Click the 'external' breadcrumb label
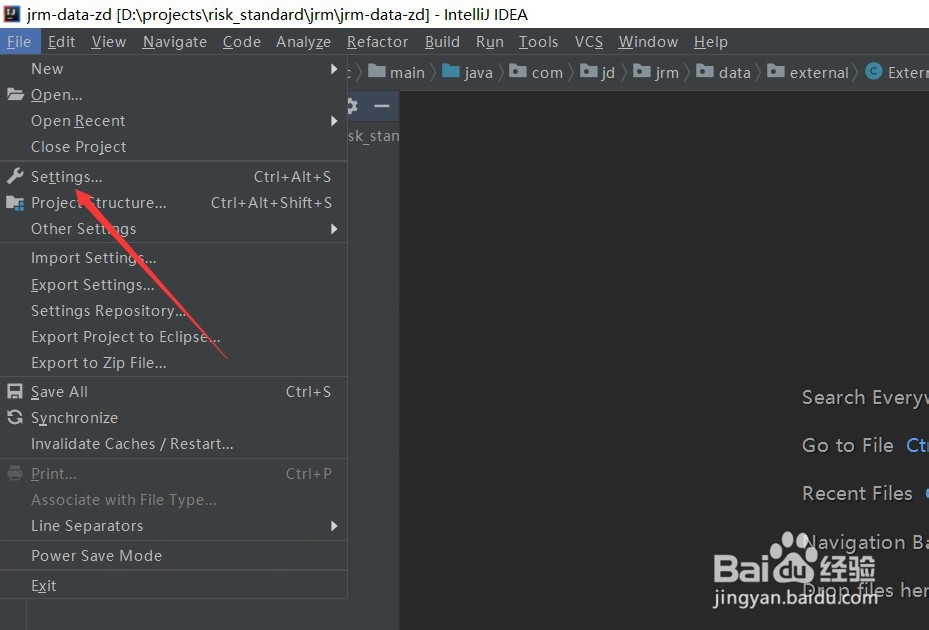The width and height of the screenshot is (929, 630). (x=819, y=73)
